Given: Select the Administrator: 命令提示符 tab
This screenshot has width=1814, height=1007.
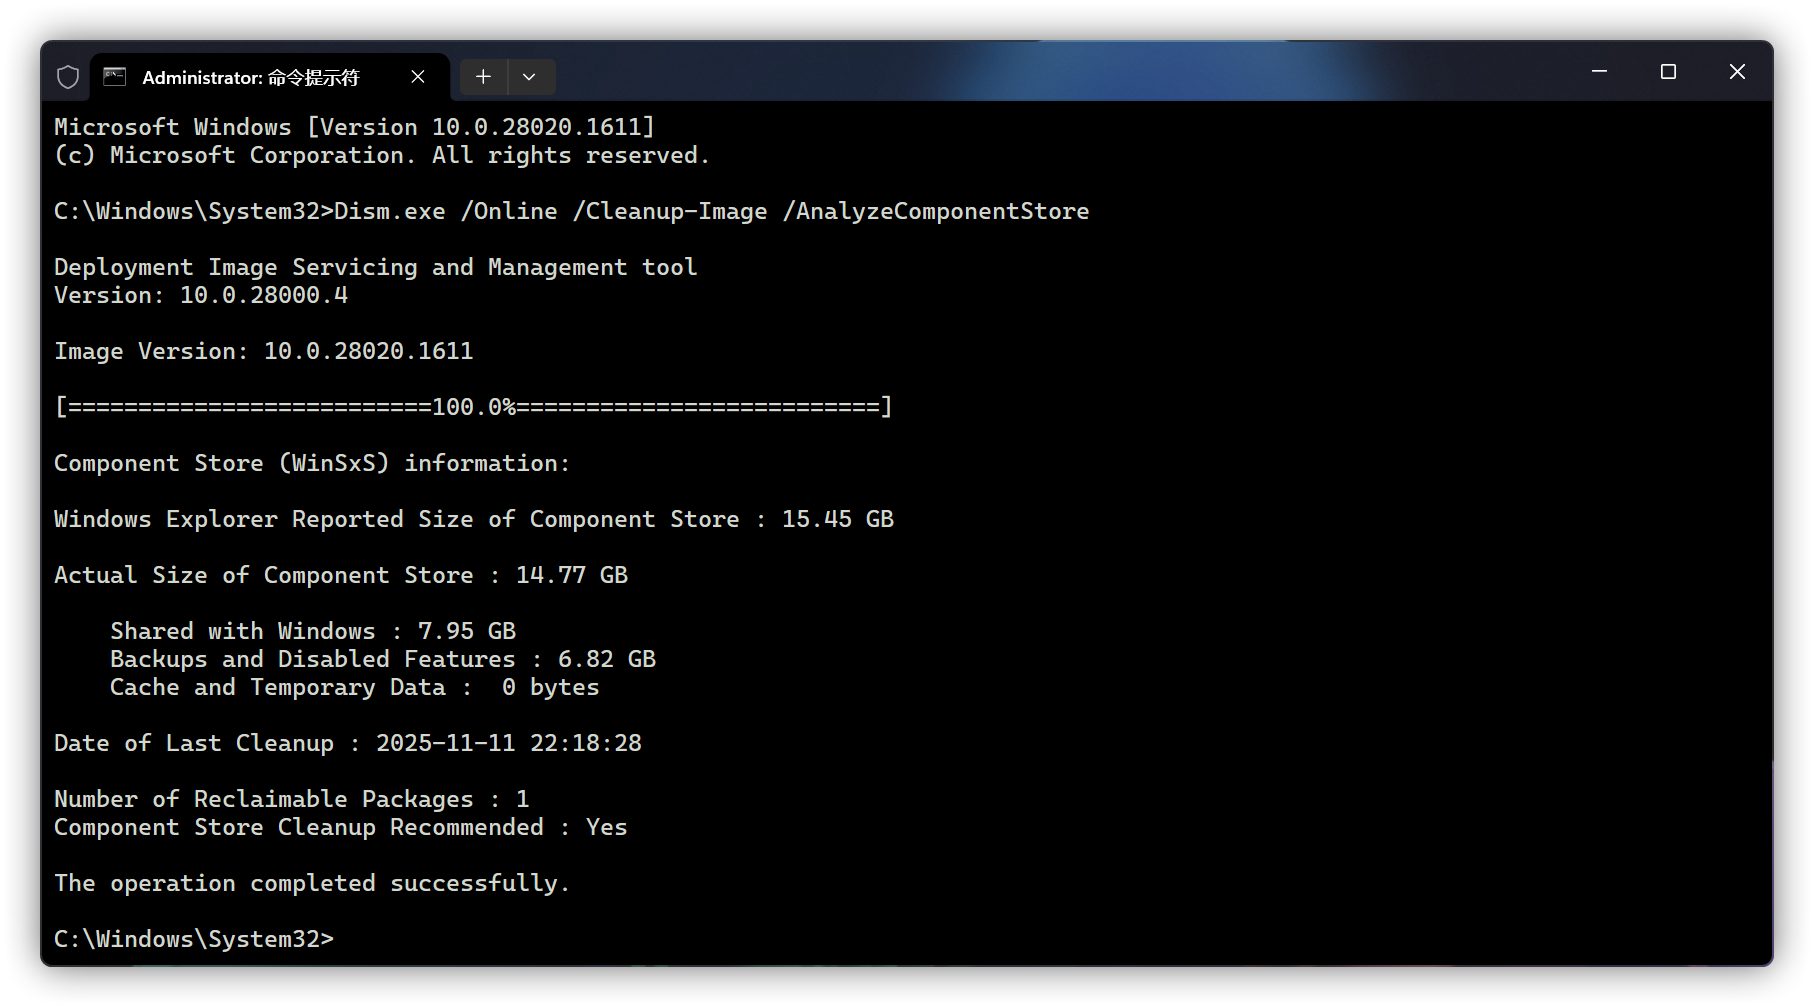Looking at the screenshot, I should tap(250, 77).
